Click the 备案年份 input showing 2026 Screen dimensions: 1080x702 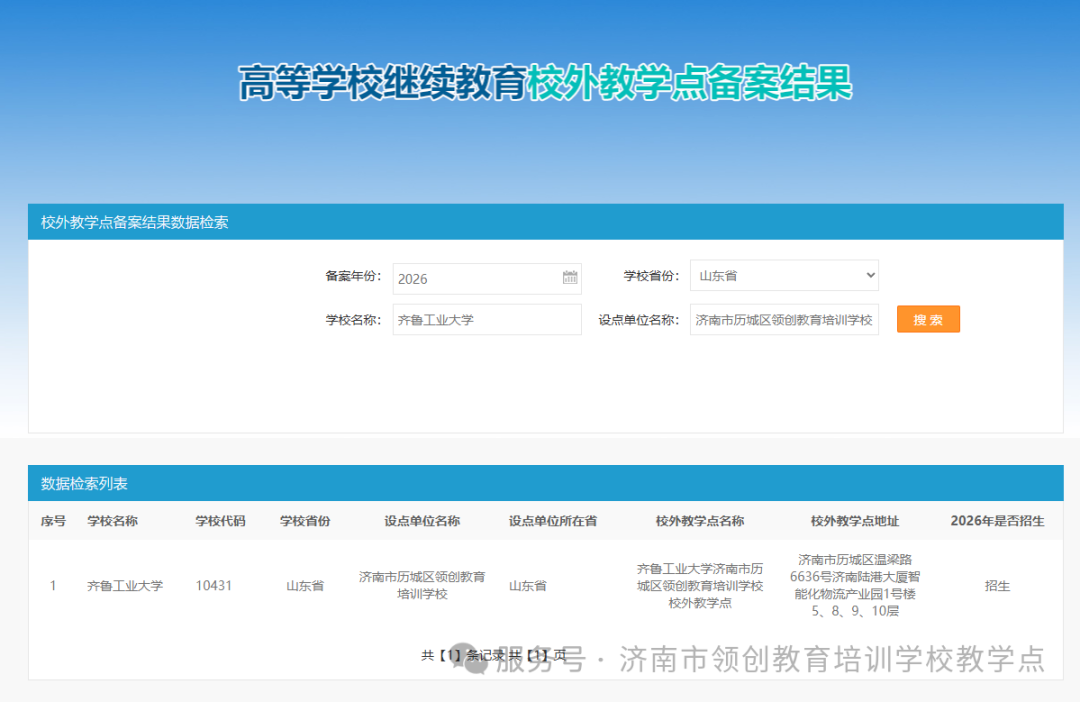[x=487, y=279]
